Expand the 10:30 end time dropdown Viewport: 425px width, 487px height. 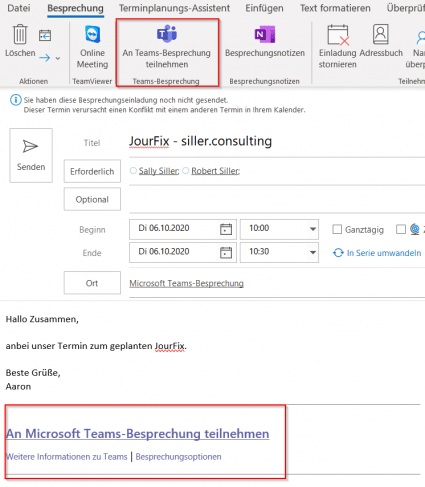(x=313, y=252)
